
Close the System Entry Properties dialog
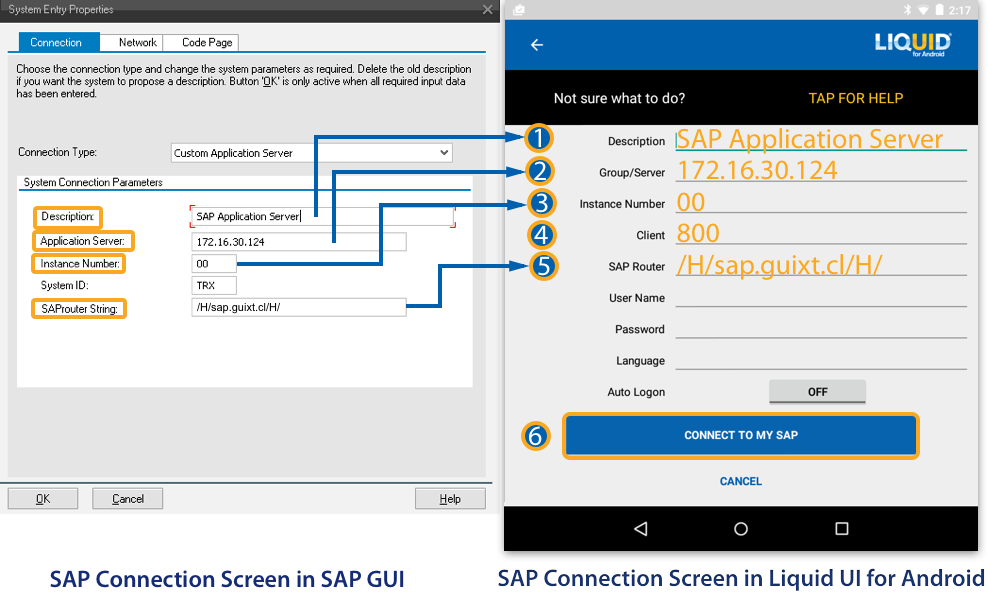pos(487,10)
